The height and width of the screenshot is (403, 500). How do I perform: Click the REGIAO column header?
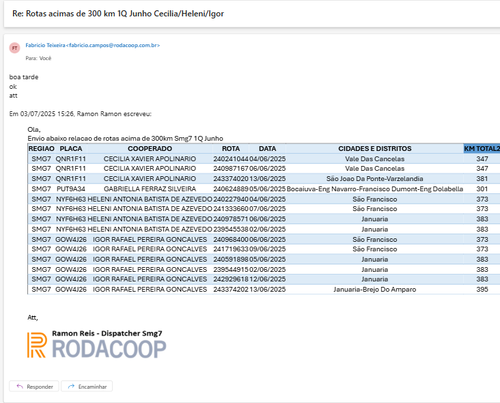point(41,149)
